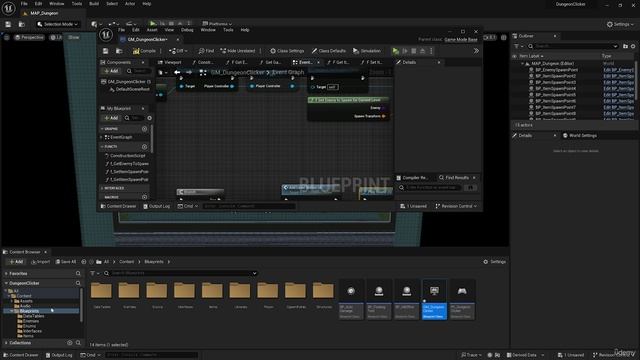Click Add button in Content Browser
Screen dimensions: 640x360
pos(16,262)
